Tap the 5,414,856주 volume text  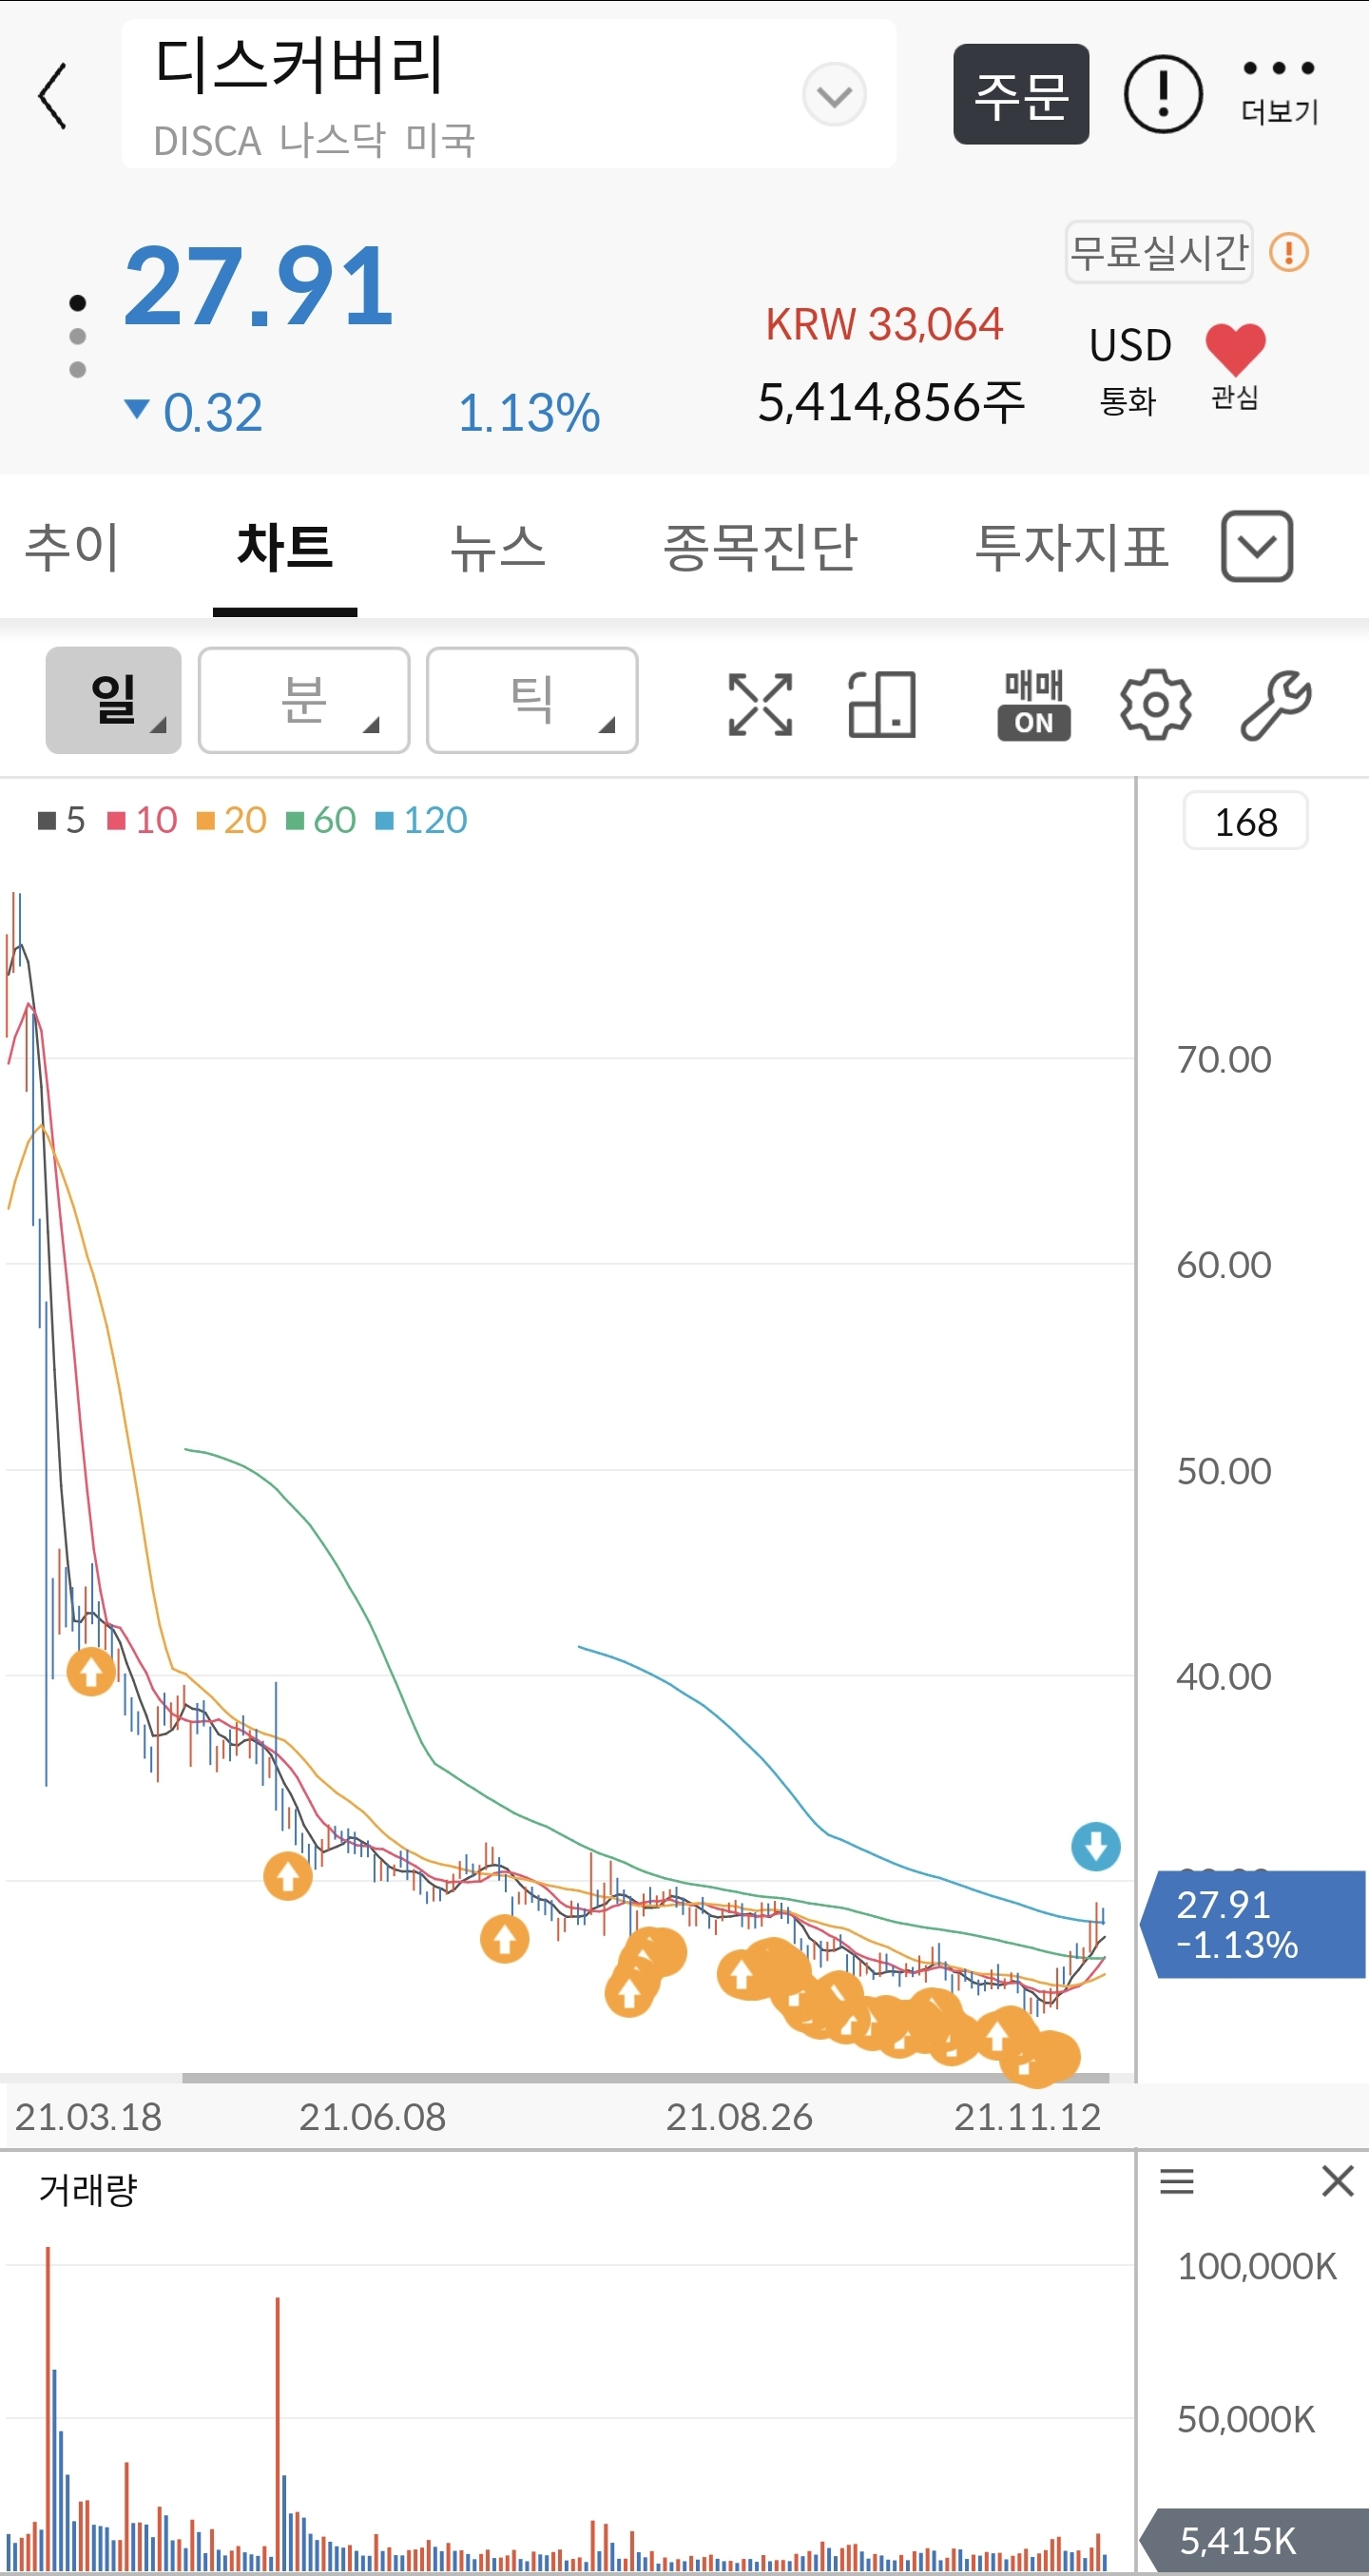[x=891, y=402]
